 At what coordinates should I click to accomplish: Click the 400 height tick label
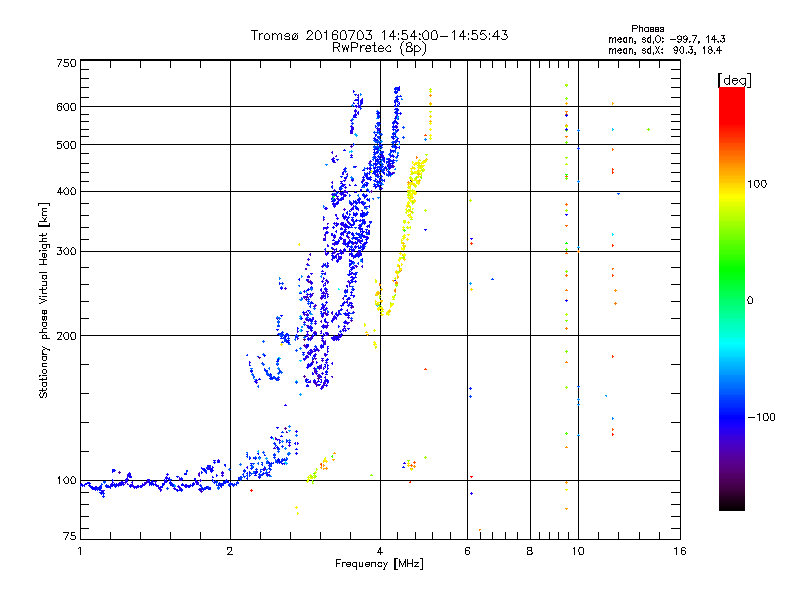pos(66,191)
